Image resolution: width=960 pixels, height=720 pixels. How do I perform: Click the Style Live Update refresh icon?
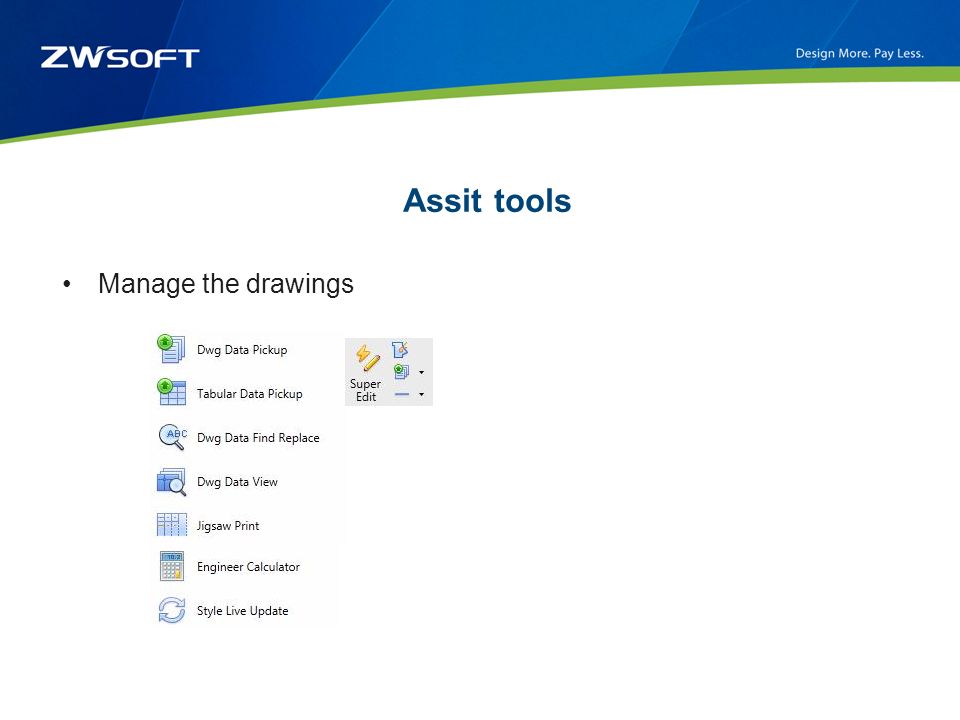coord(171,610)
